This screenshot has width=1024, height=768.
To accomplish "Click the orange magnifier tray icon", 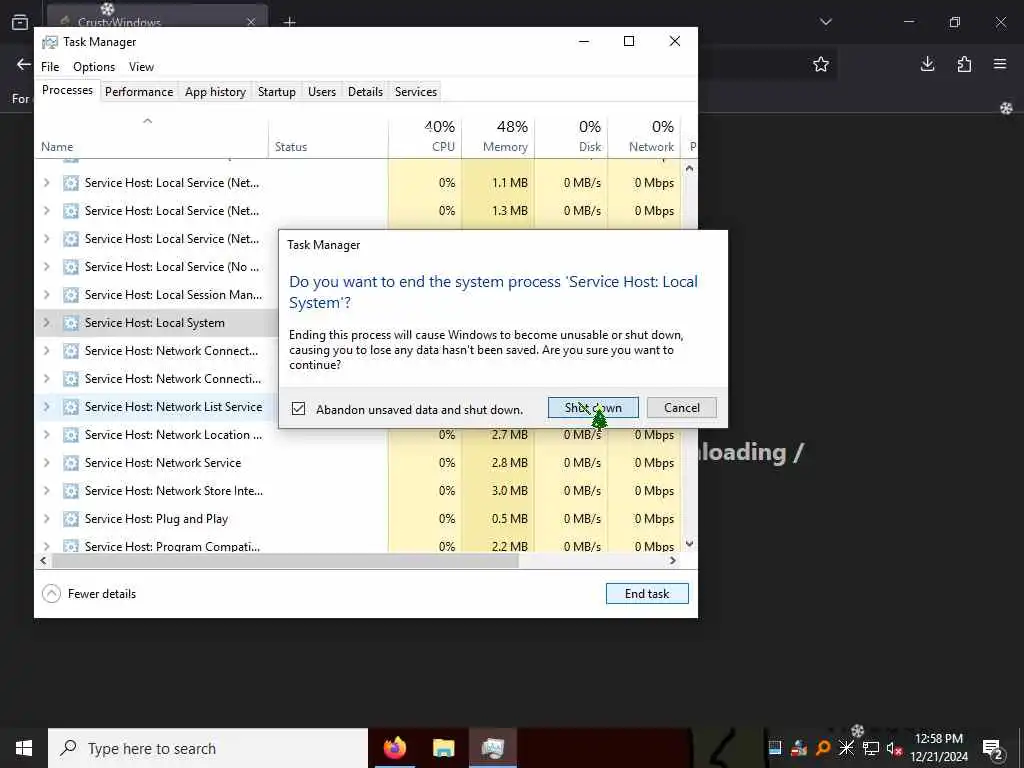I will coord(823,748).
